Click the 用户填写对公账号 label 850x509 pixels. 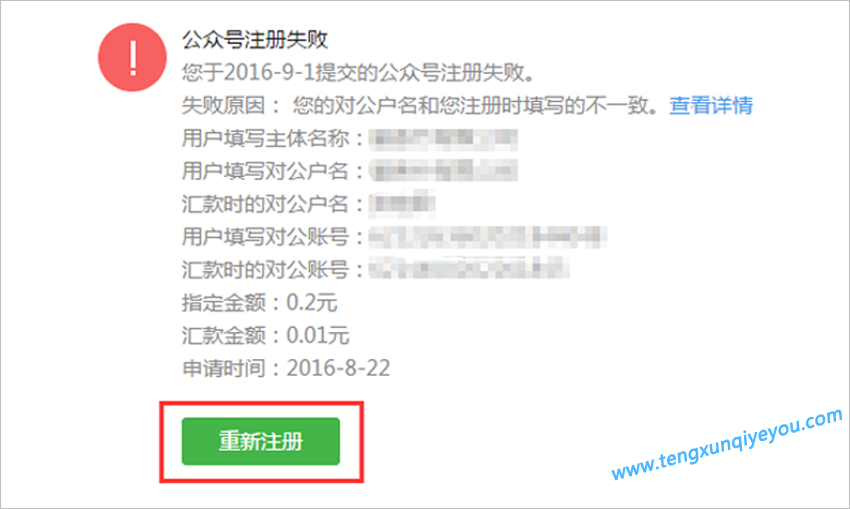point(273,237)
